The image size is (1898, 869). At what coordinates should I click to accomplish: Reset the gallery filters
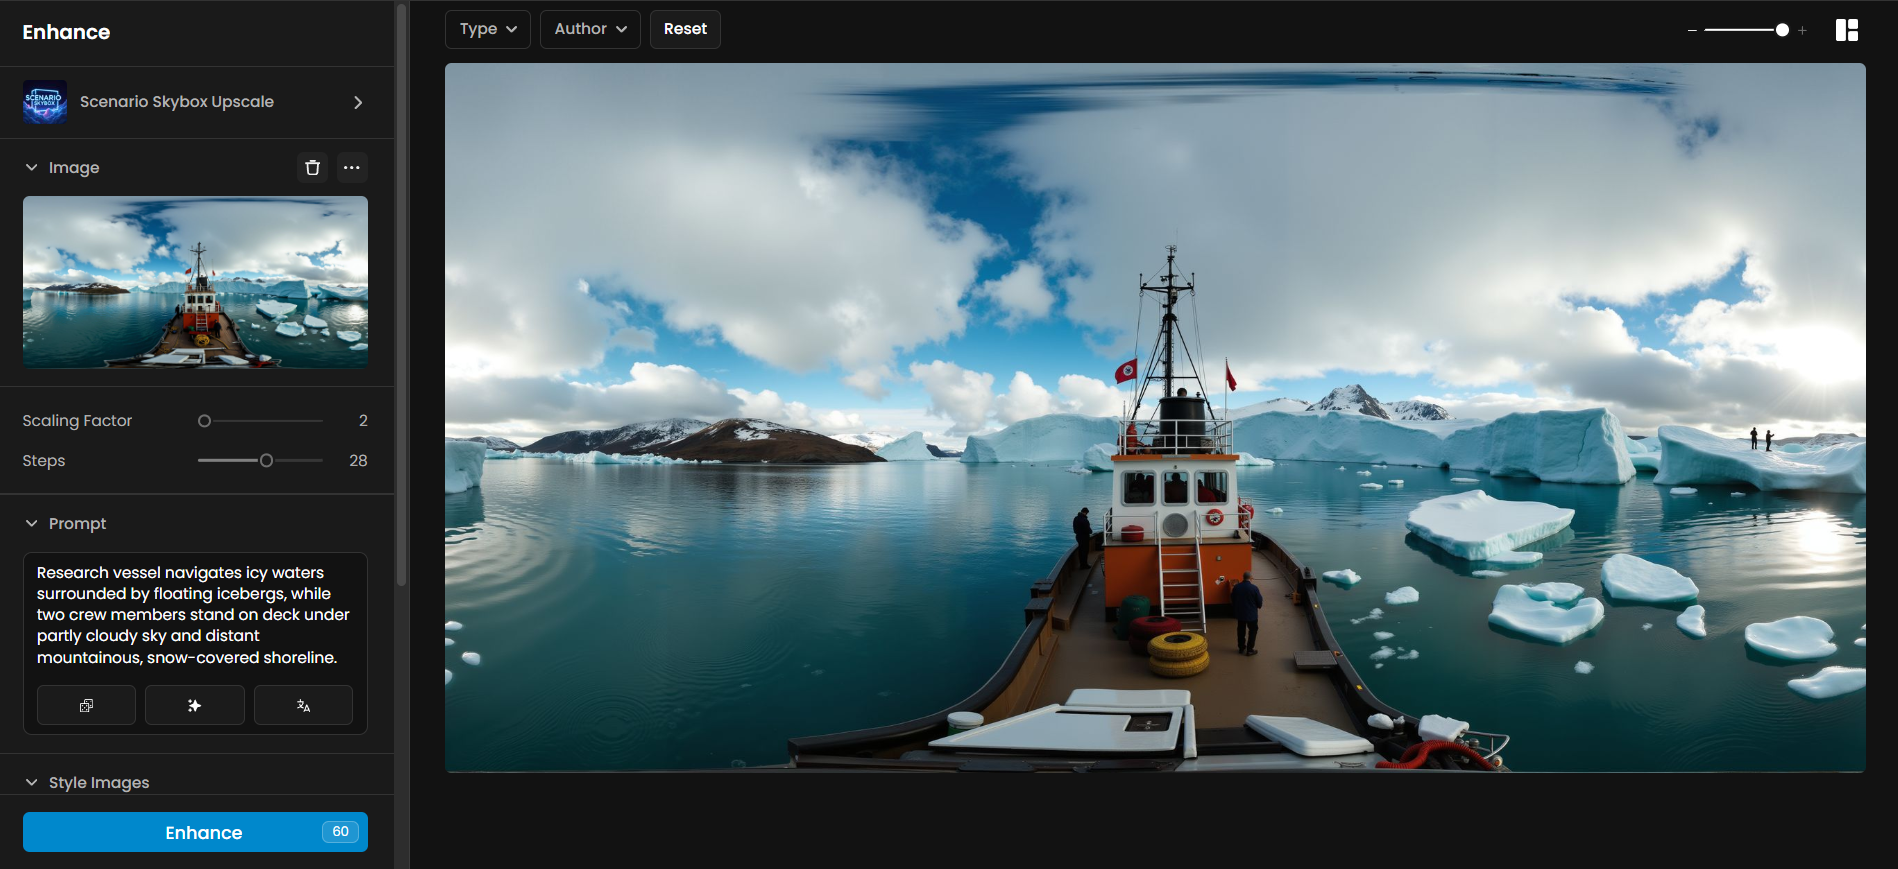point(685,29)
